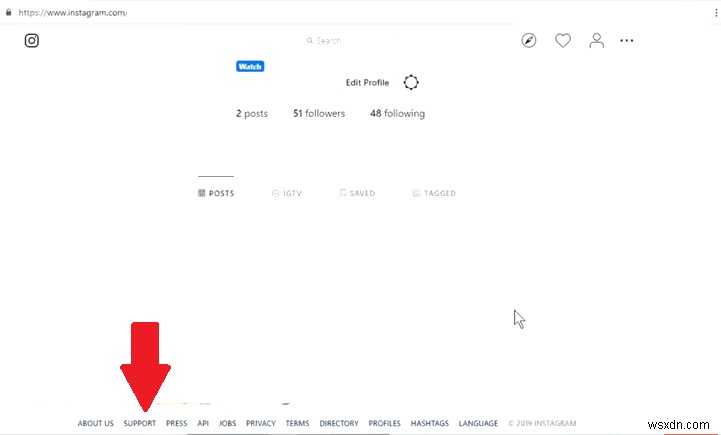Click the © 2019 INSTAGRAM copyright text
The image size is (721, 435).
[542, 423]
